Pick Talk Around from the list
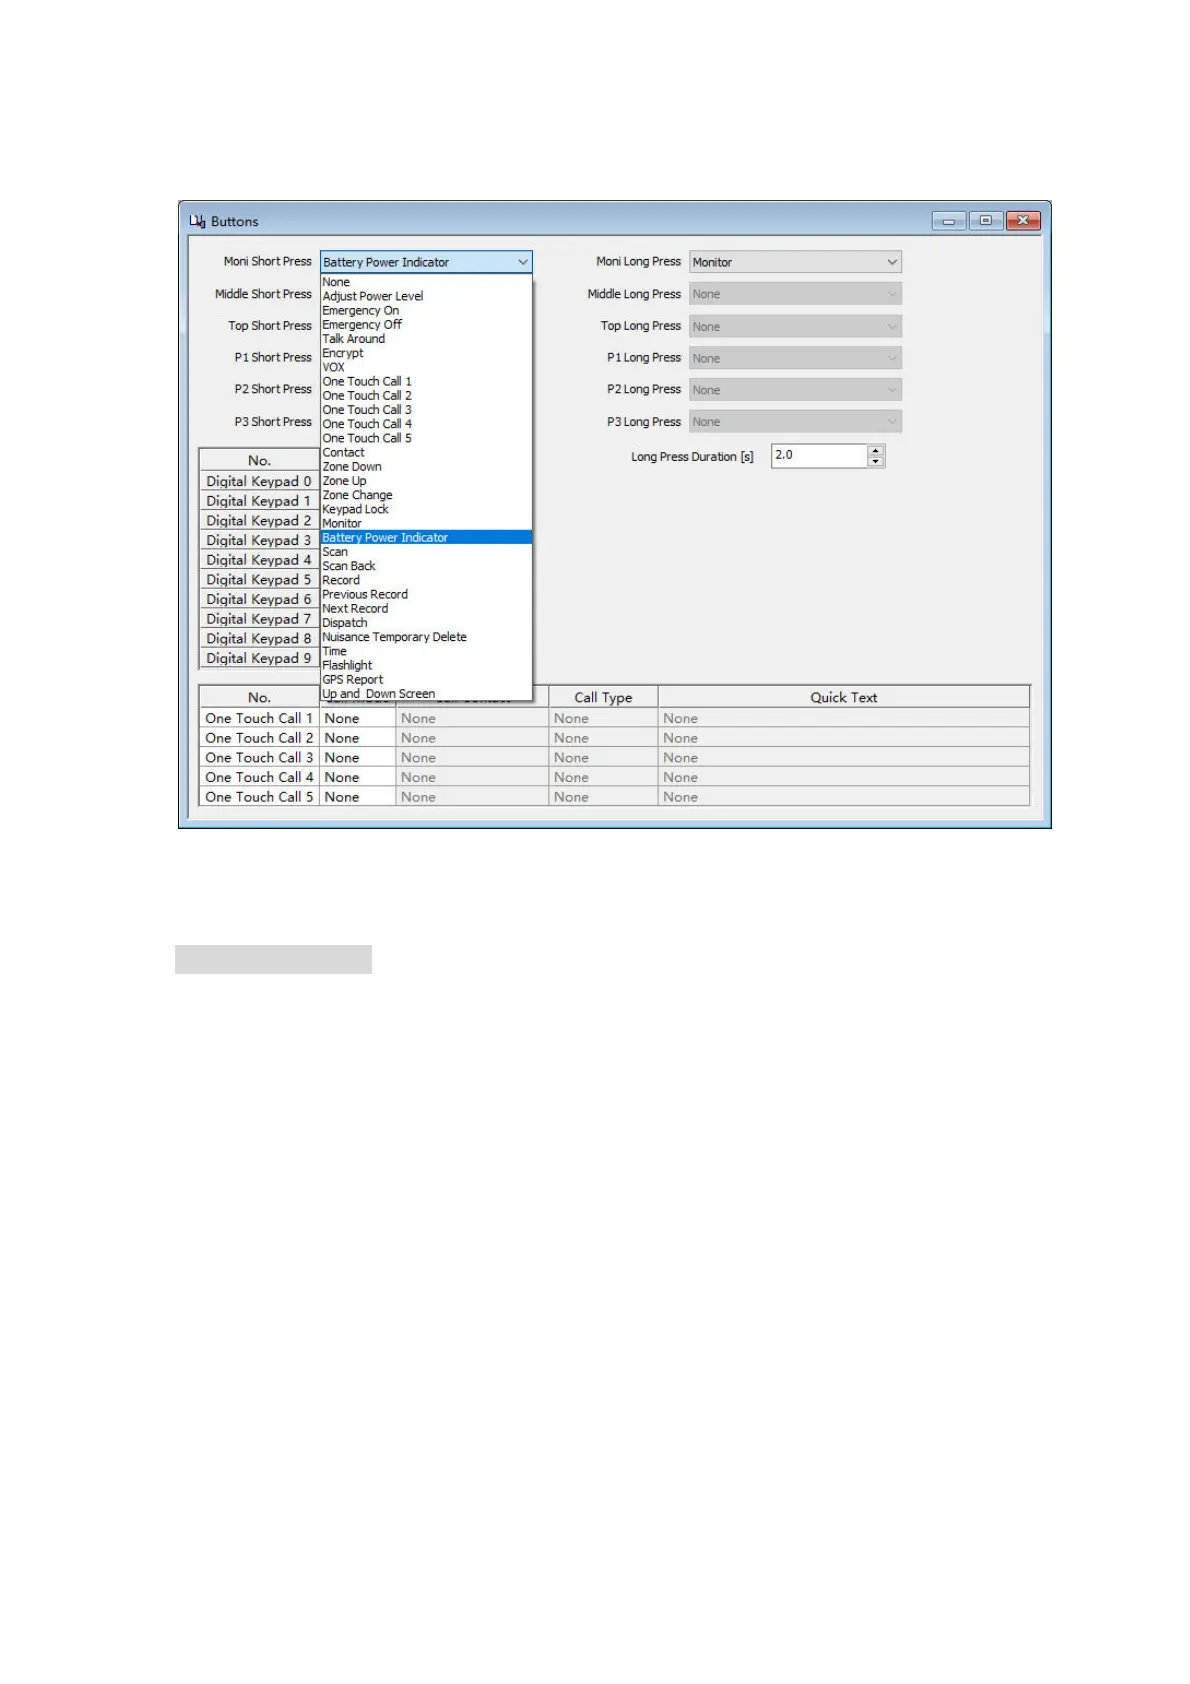This screenshot has width=1190, height=1684. coord(426,339)
